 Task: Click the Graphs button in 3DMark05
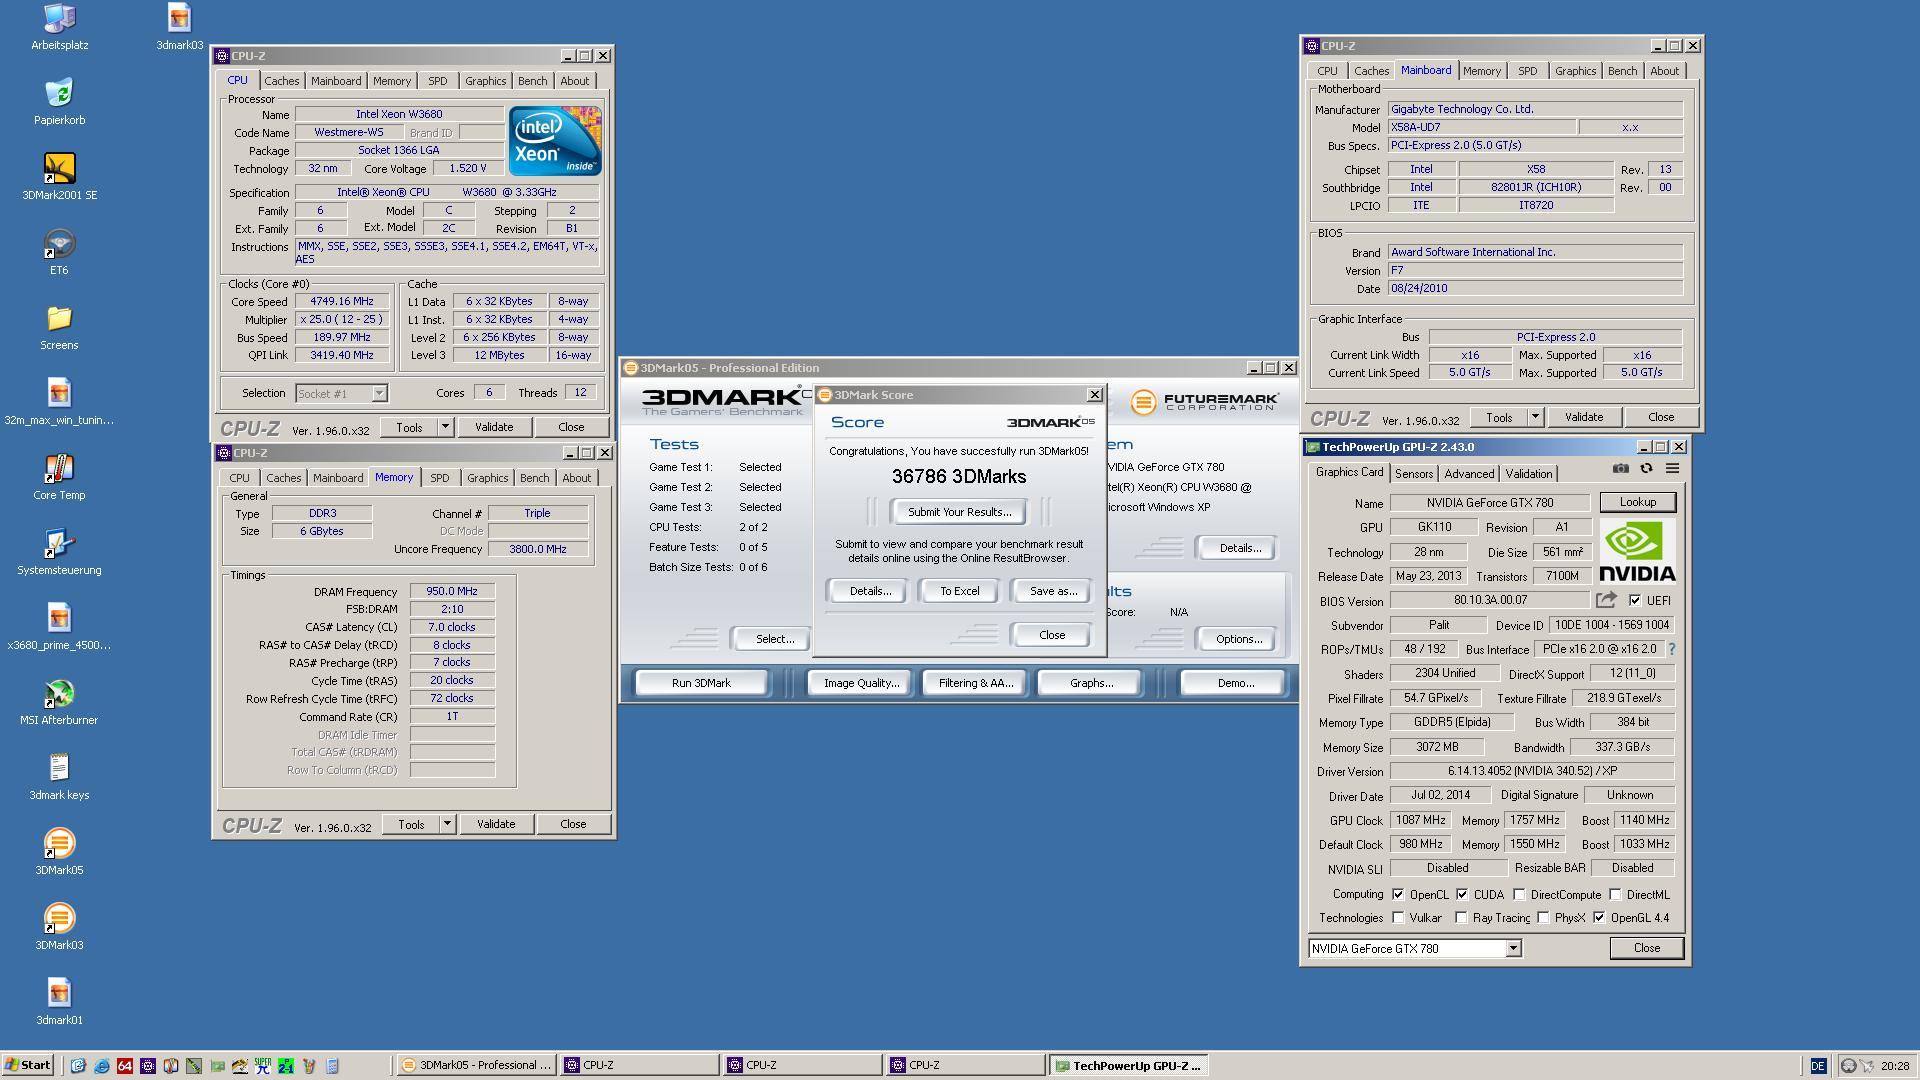tap(1091, 683)
